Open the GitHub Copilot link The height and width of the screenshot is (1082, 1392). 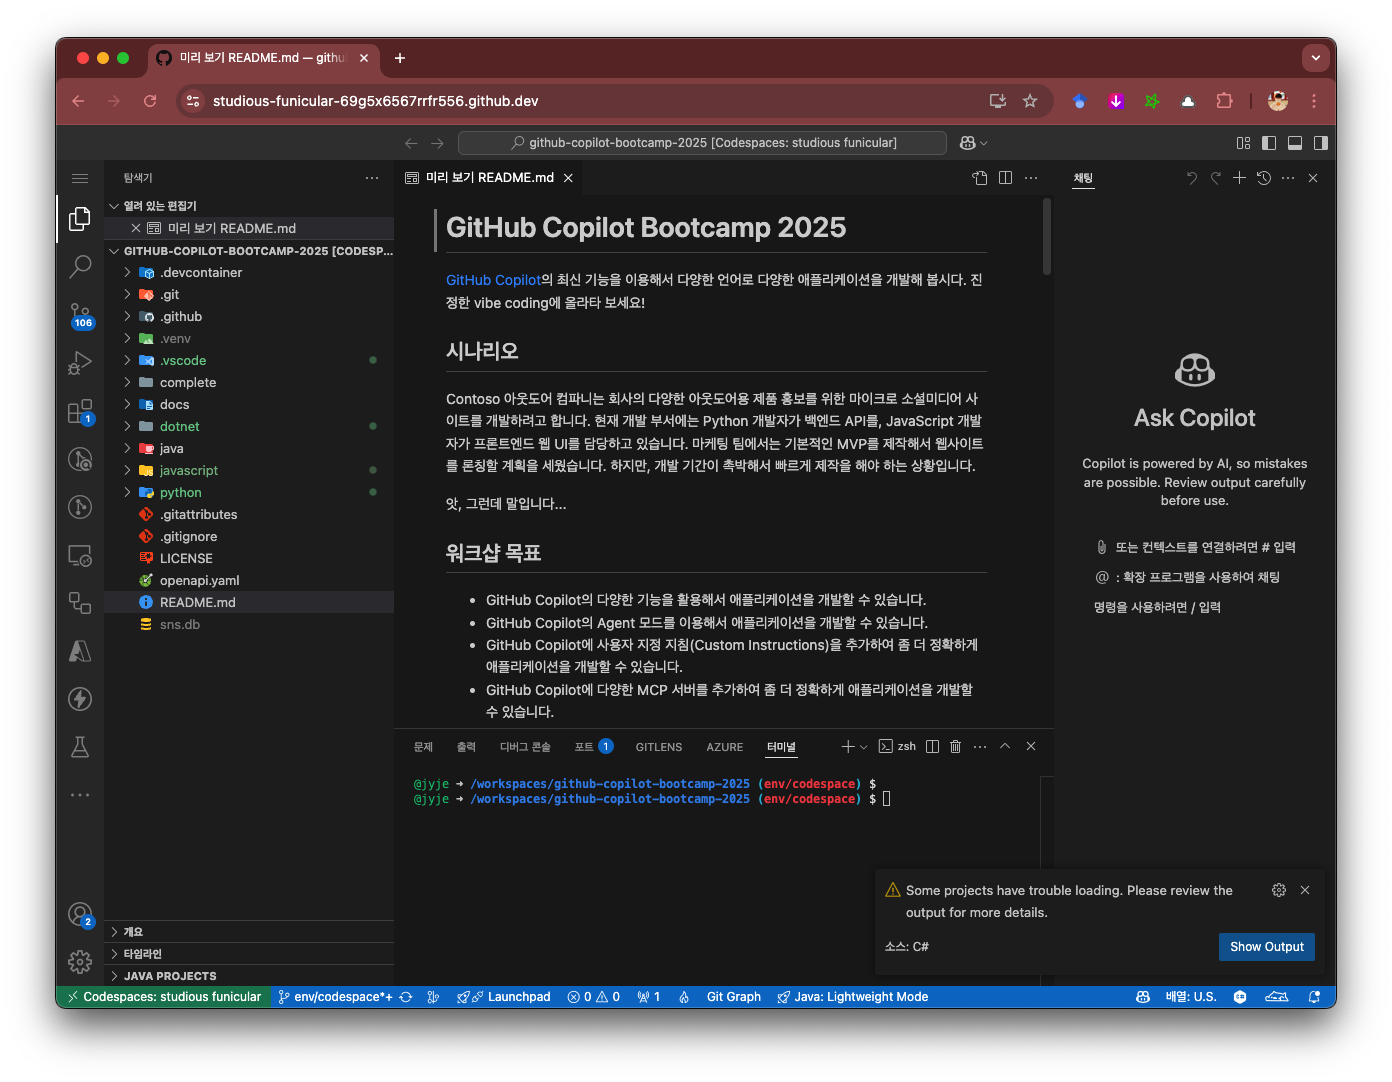pyautogui.click(x=493, y=280)
